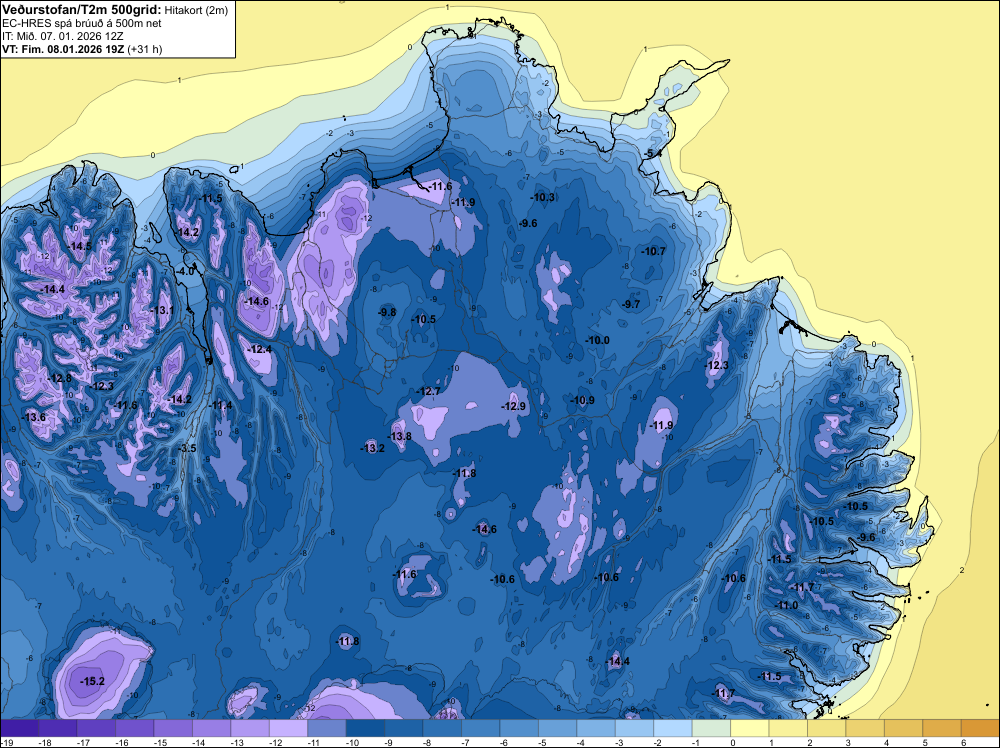Select the legend swatch between -6 and -5

pos(518,728)
